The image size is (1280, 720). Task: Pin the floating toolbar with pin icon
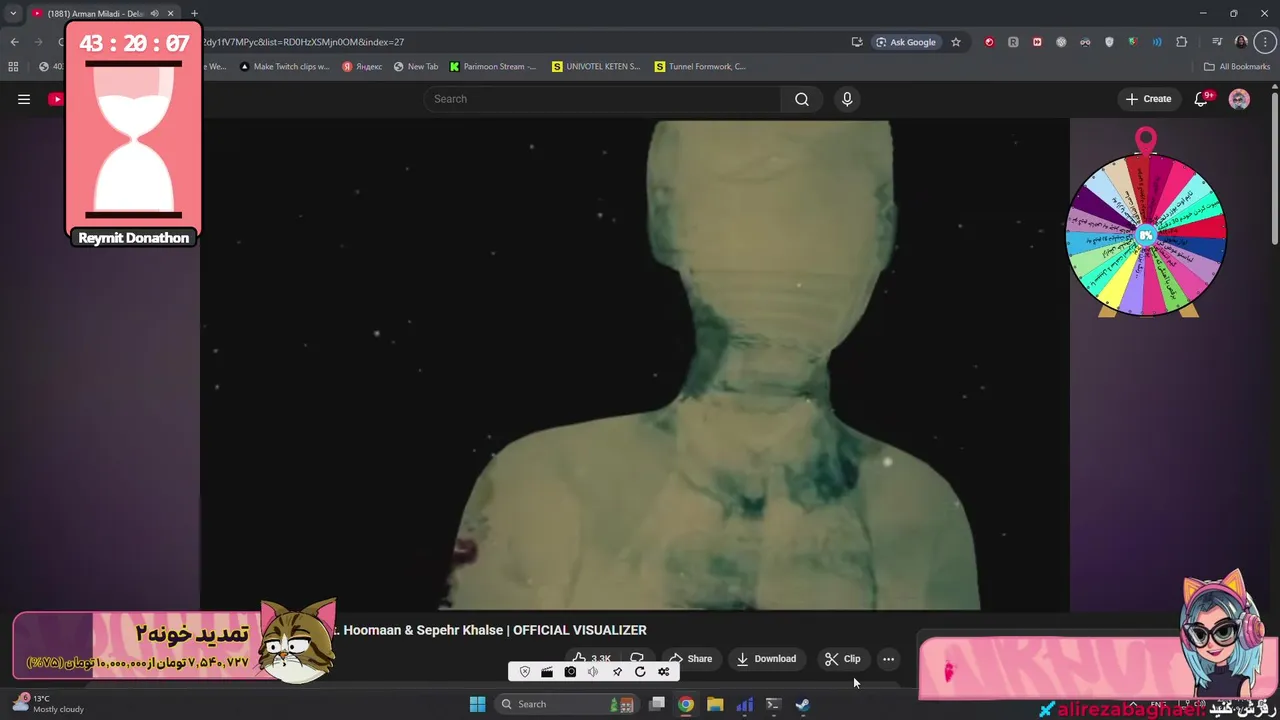(617, 672)
